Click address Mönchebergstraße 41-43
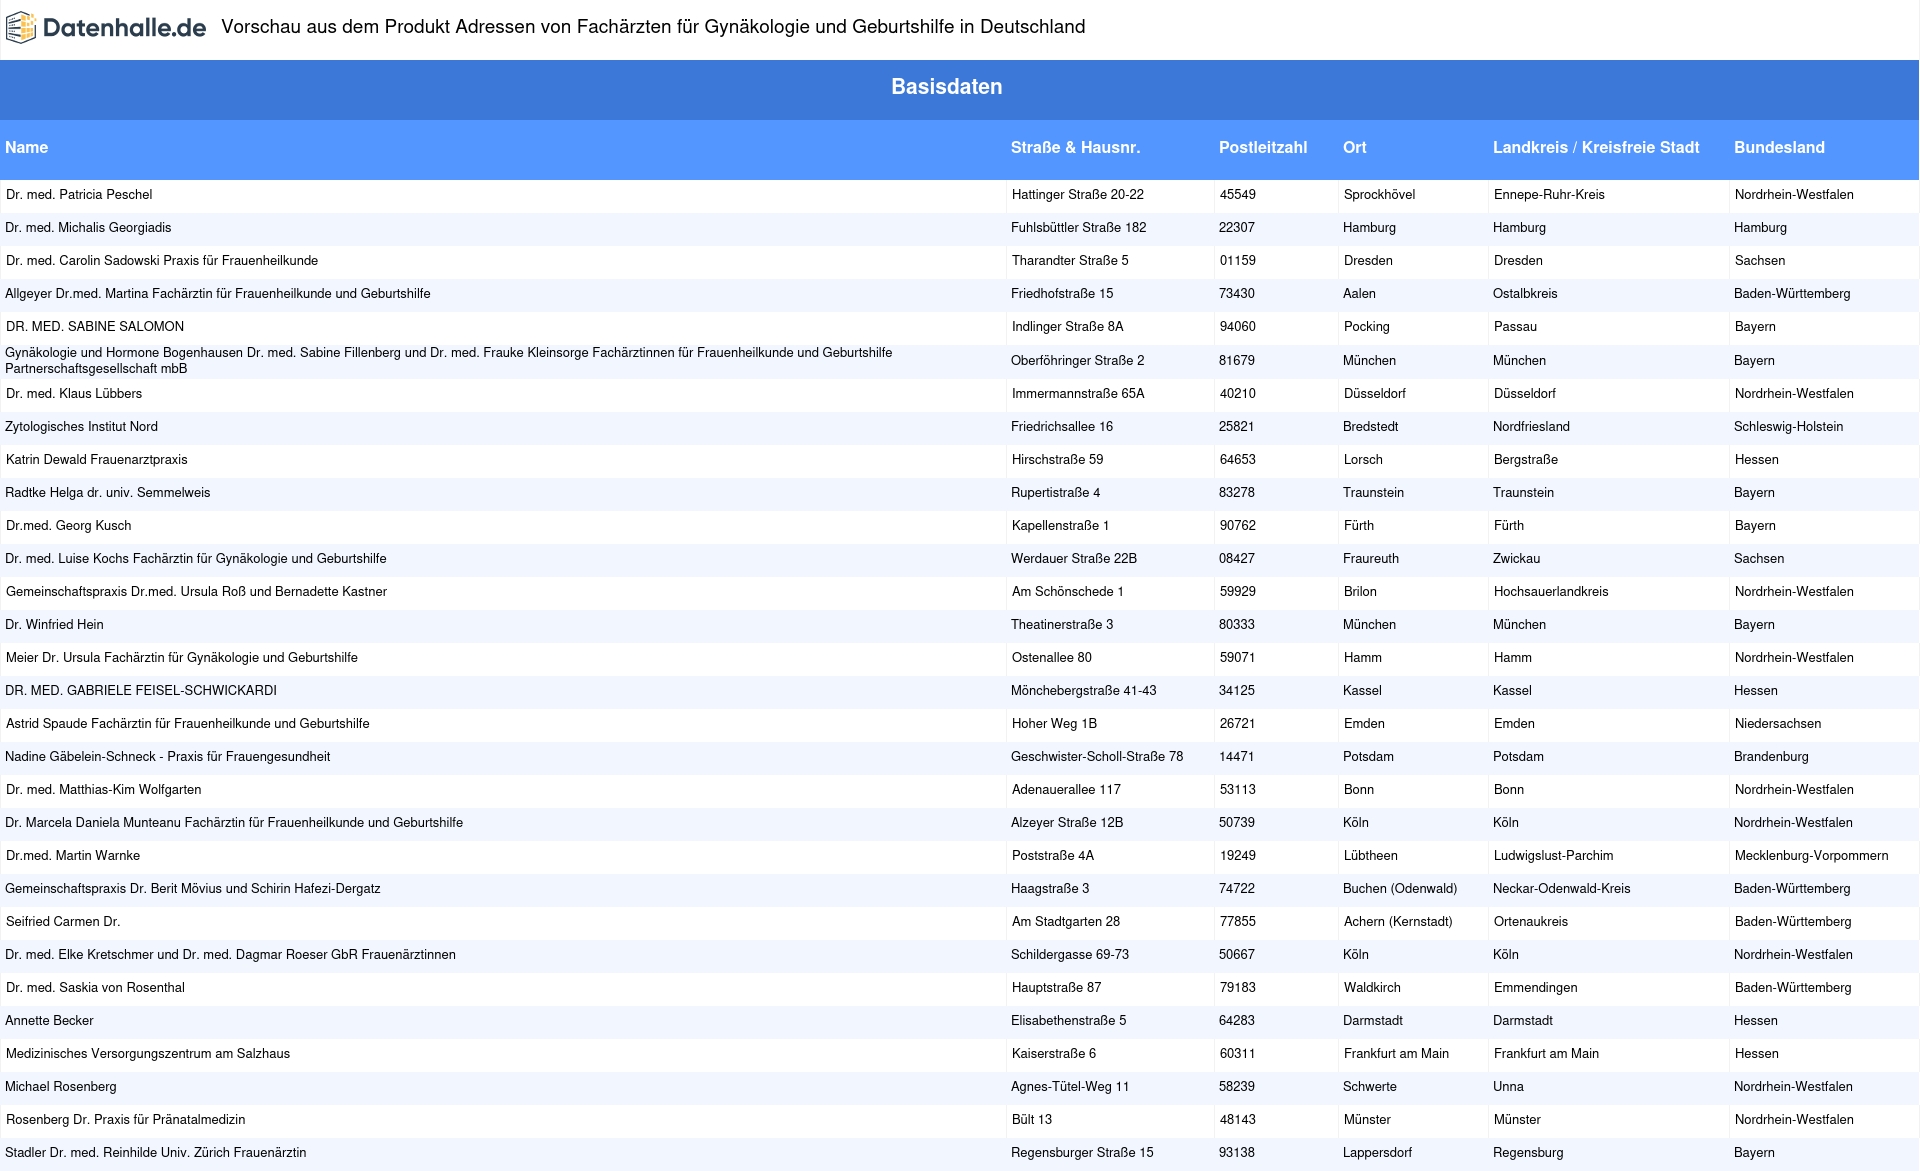1920x1171 pixels. pyautogui.click(x=1084, y=691)
